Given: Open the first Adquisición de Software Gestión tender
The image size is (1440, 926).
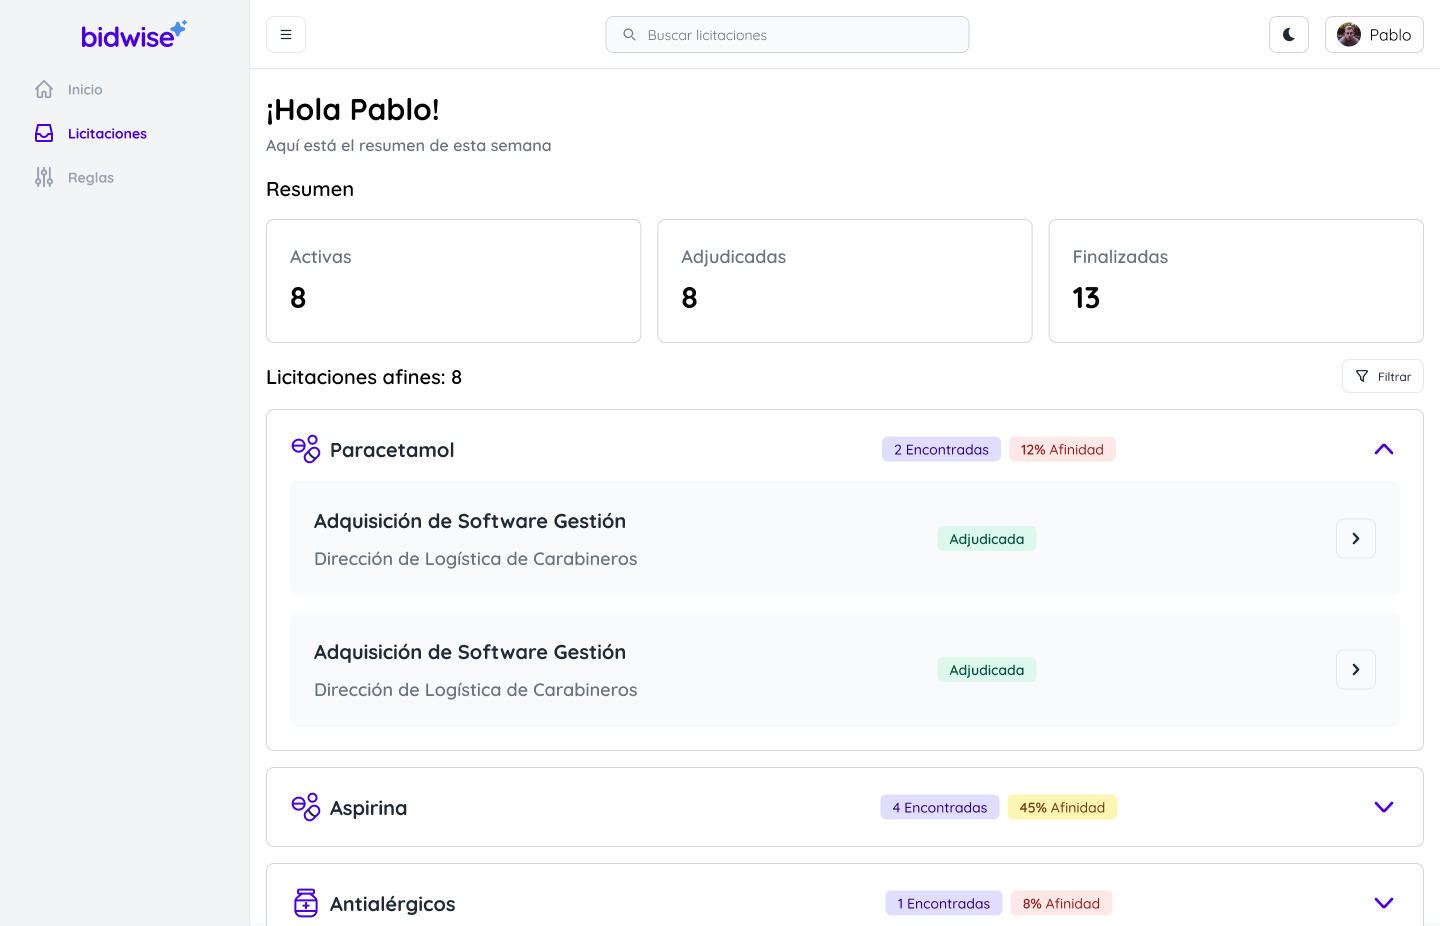Looking at the screenshot, I should [1355, 538].
